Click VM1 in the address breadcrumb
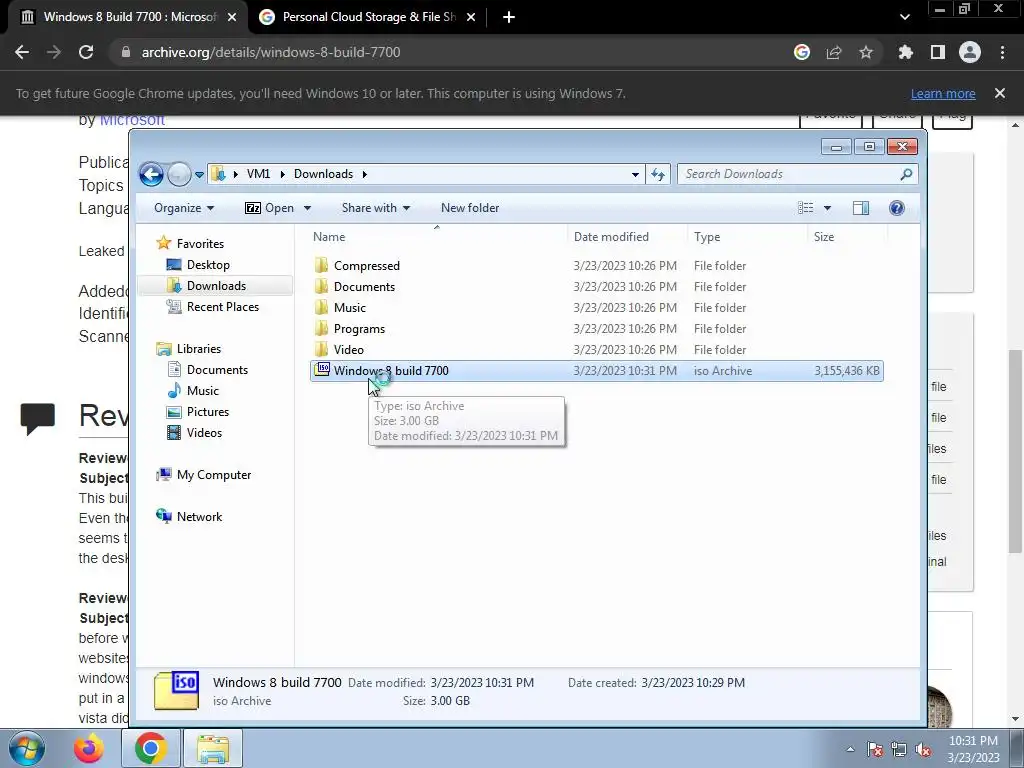The width and height of the screenshot is (1024, 768). point(258,174)
